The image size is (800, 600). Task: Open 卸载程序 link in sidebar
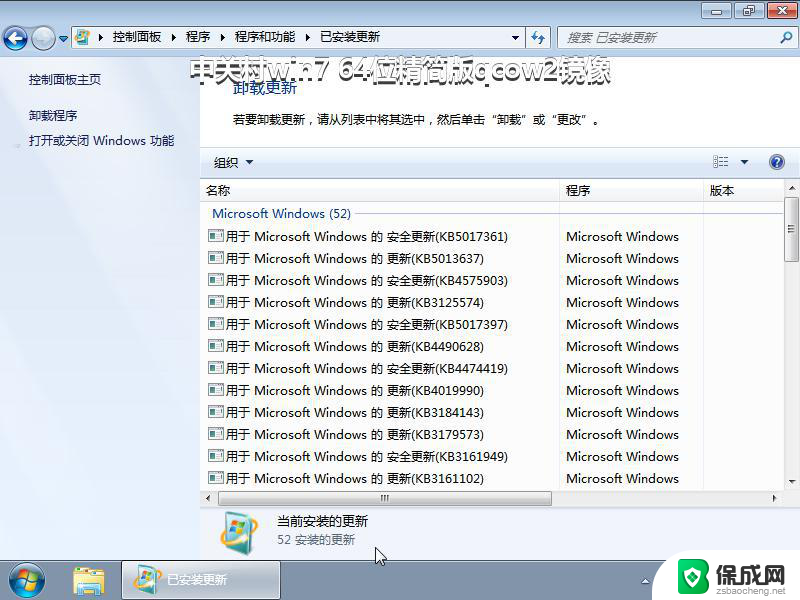(x=53, y=116)
